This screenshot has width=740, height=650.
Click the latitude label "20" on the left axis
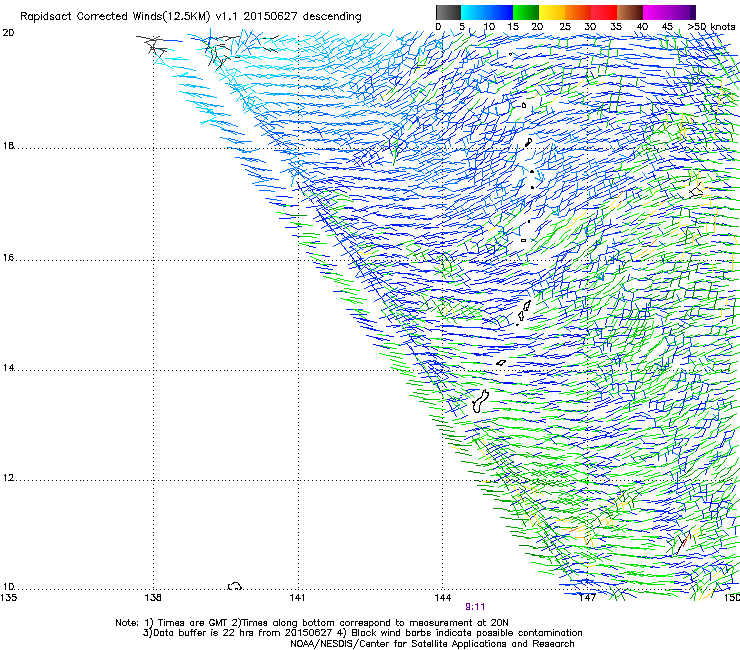[x=8, y=33]
